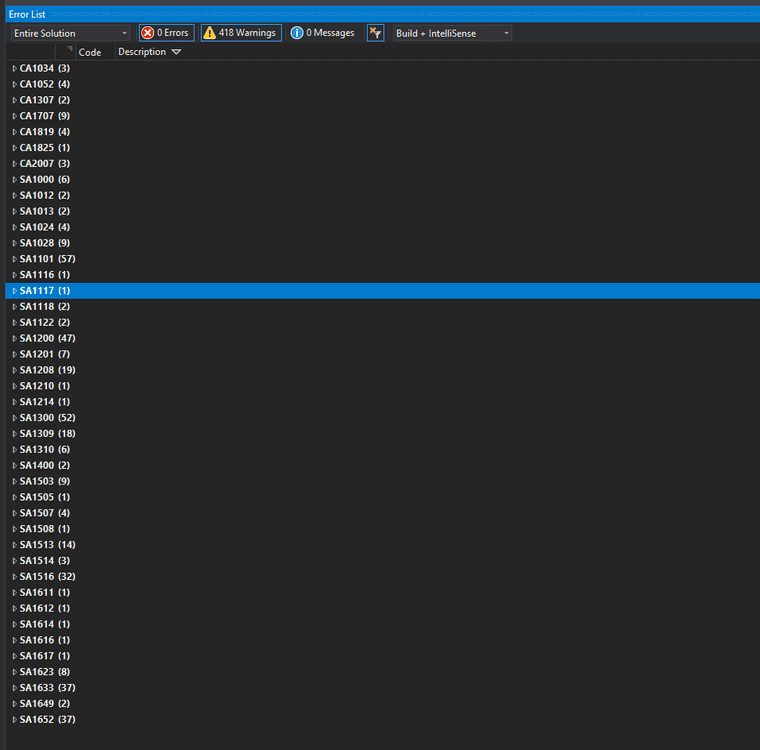The height and width of the screenshot is (750, 760).
Task: Select the SA1214 (1) row
Action: (382, 402)
